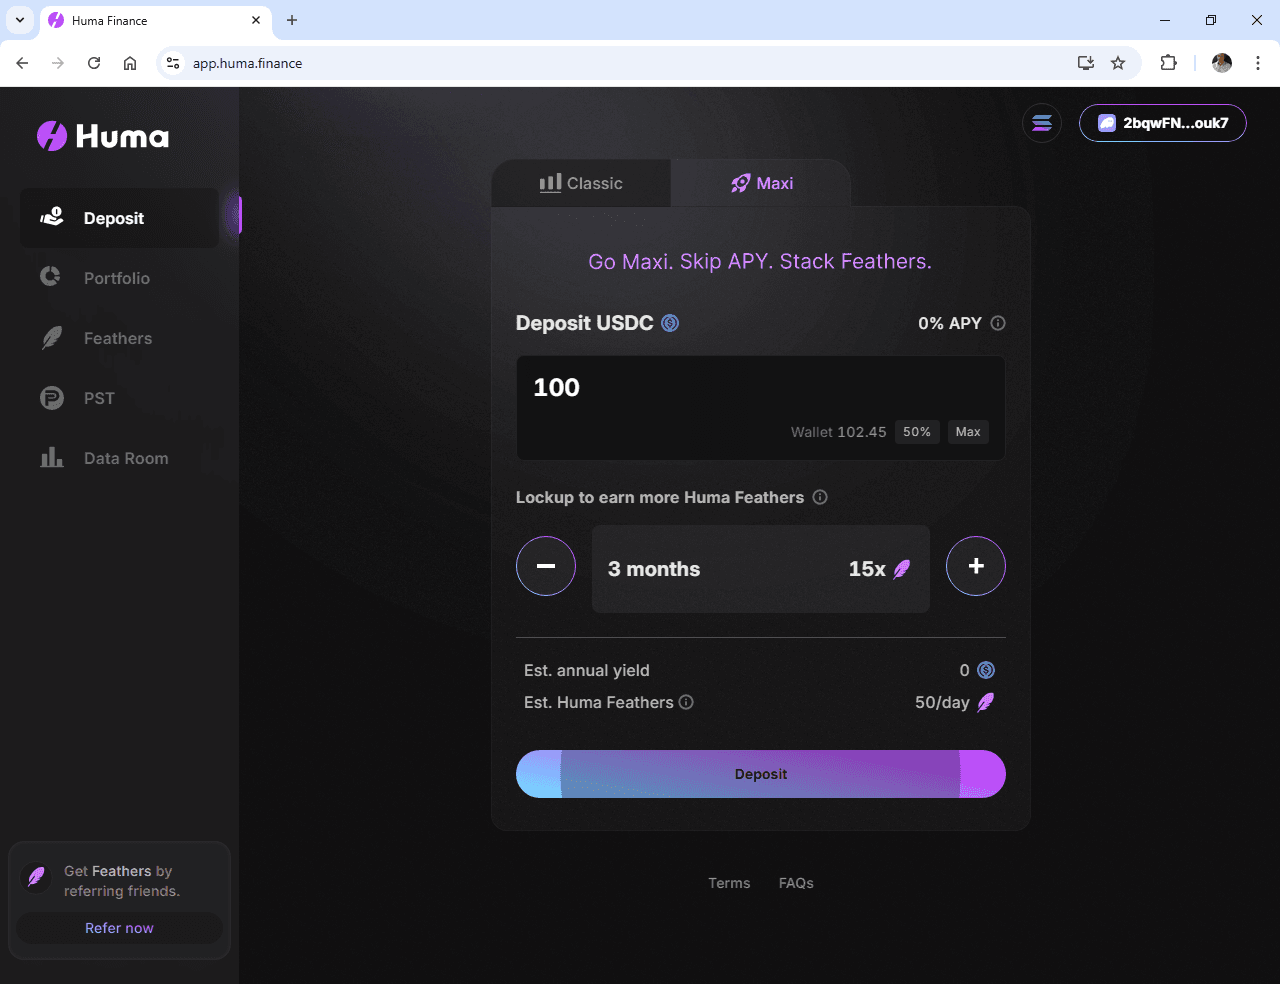The image size is (1280, 984).
Task: Click the 50/day feathers estimate
Action: (942, 702)
